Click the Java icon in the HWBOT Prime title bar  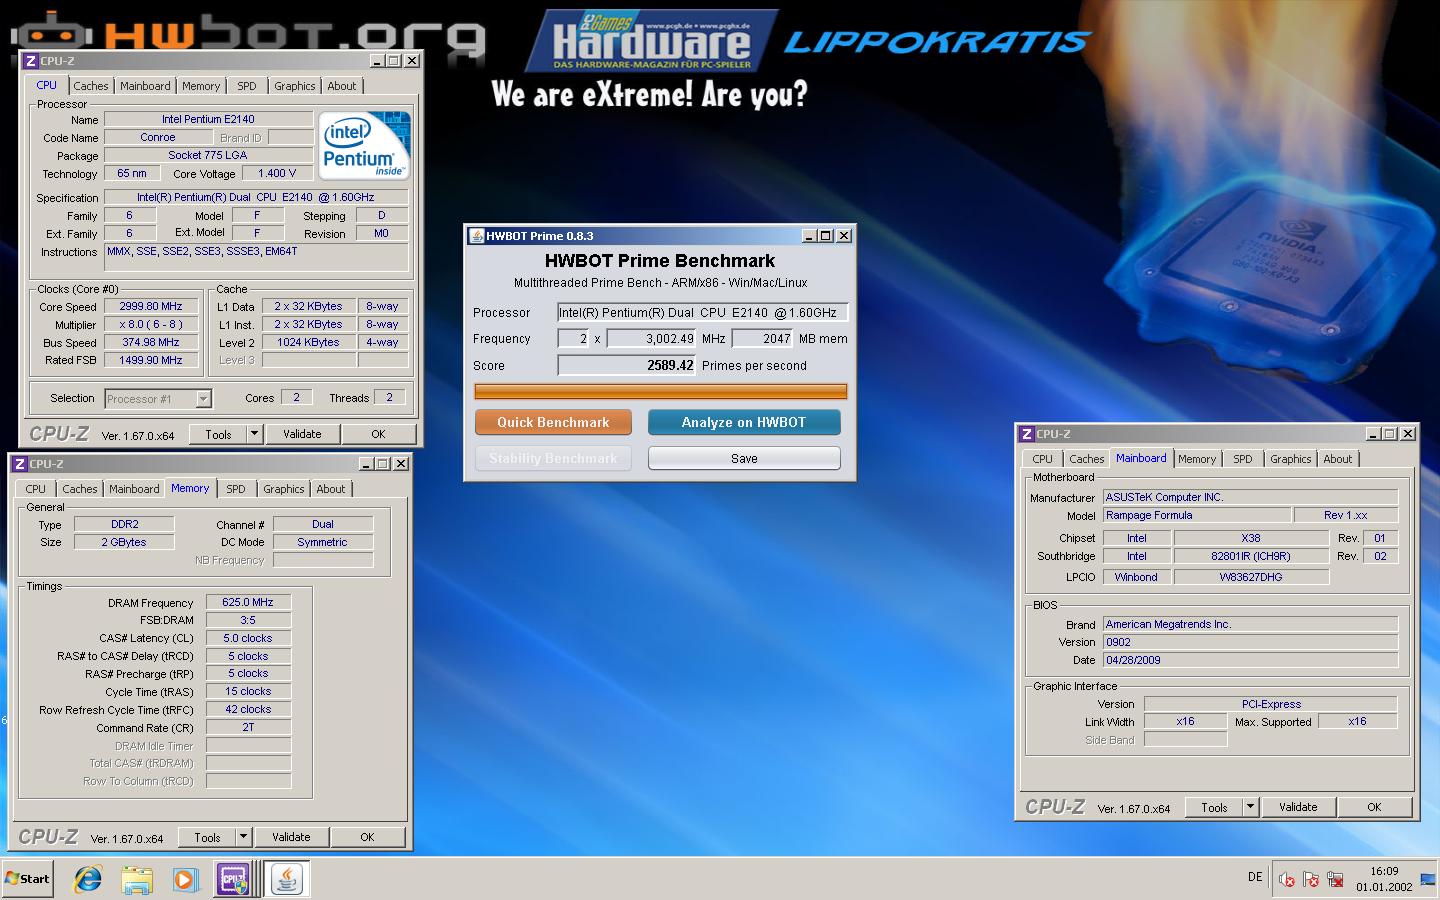477,236
